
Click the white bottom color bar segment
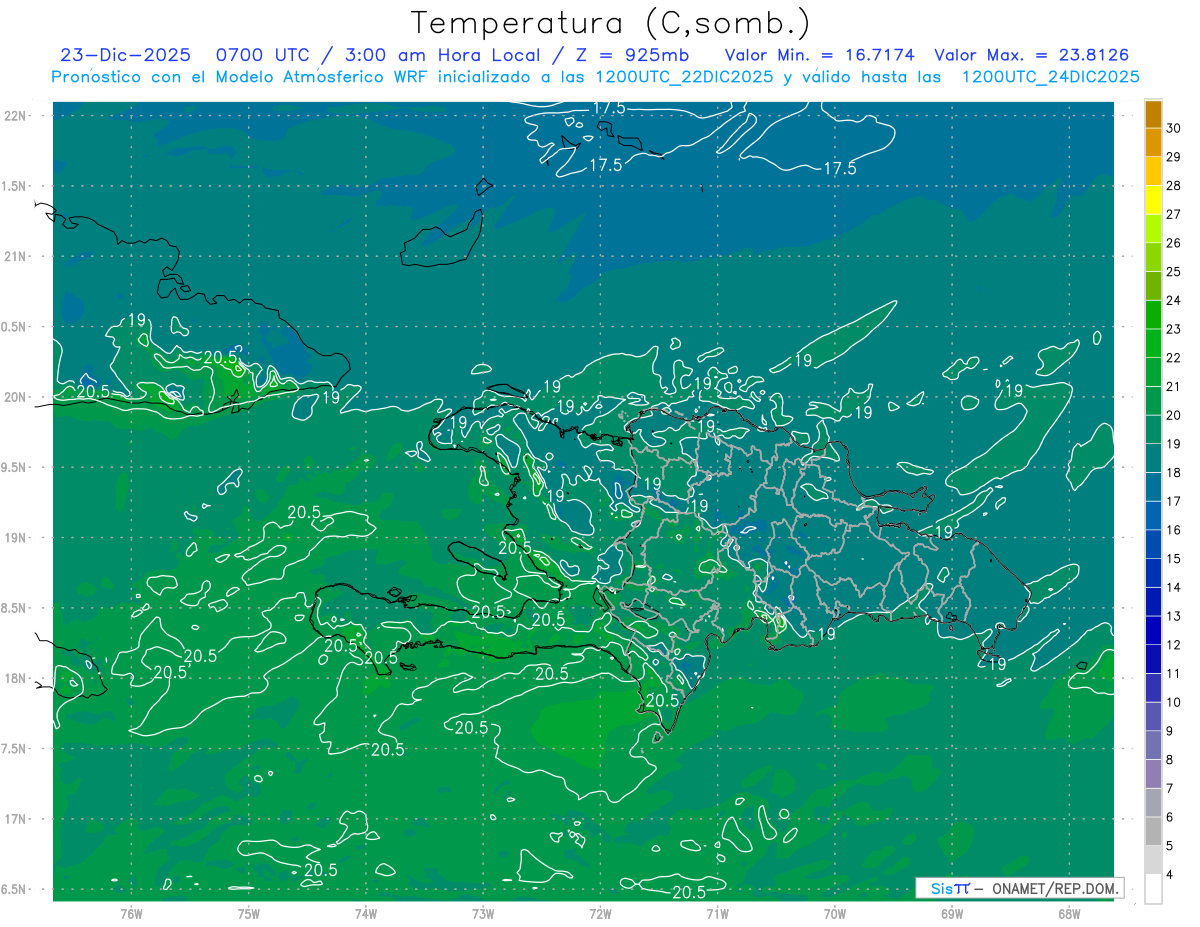[x=1153, y=888]
